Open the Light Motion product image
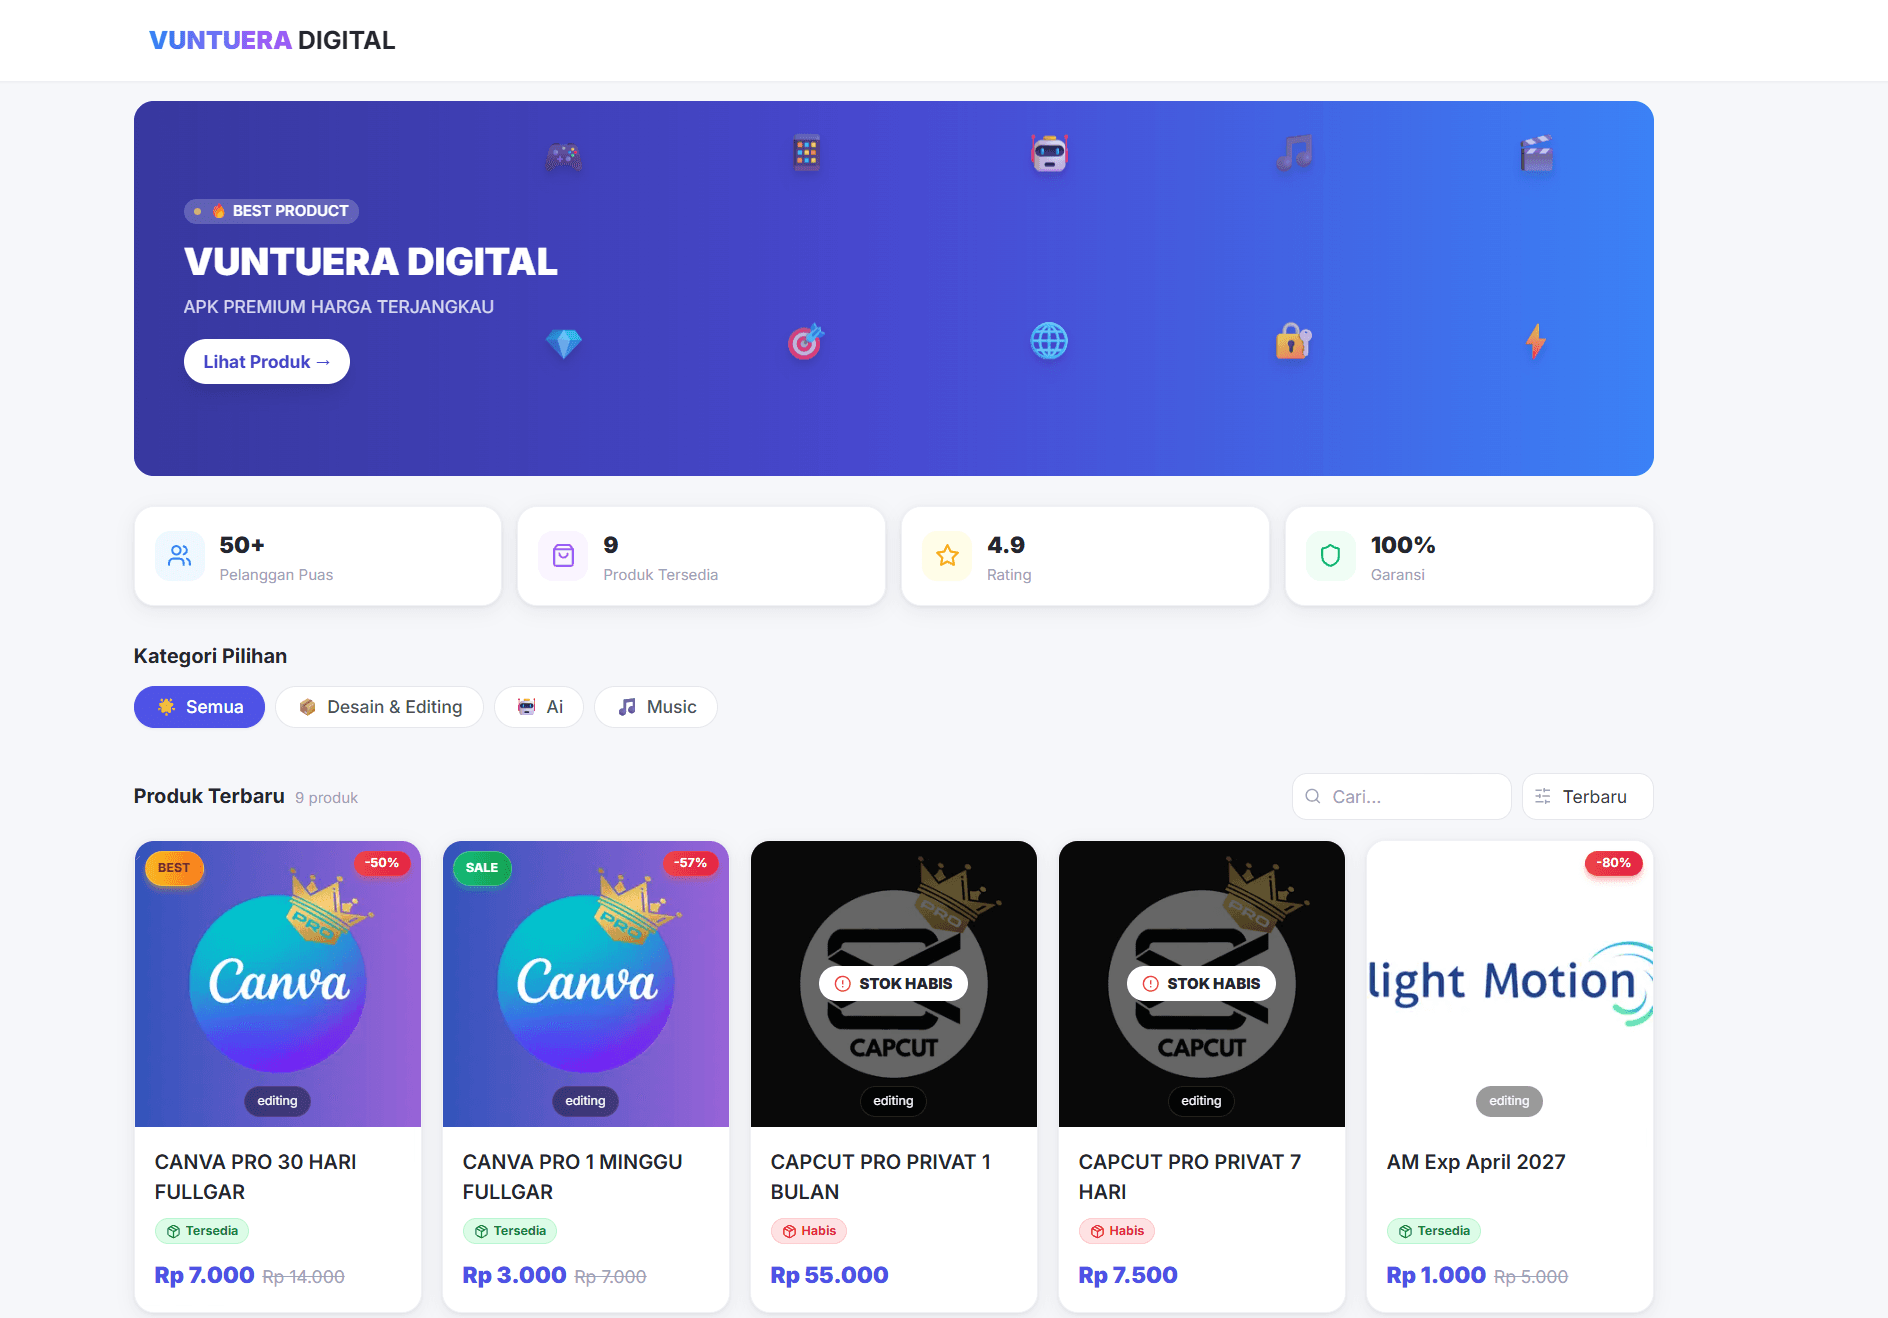1888x1318 pixels. pyautogui.click(x=1510, y=984)
